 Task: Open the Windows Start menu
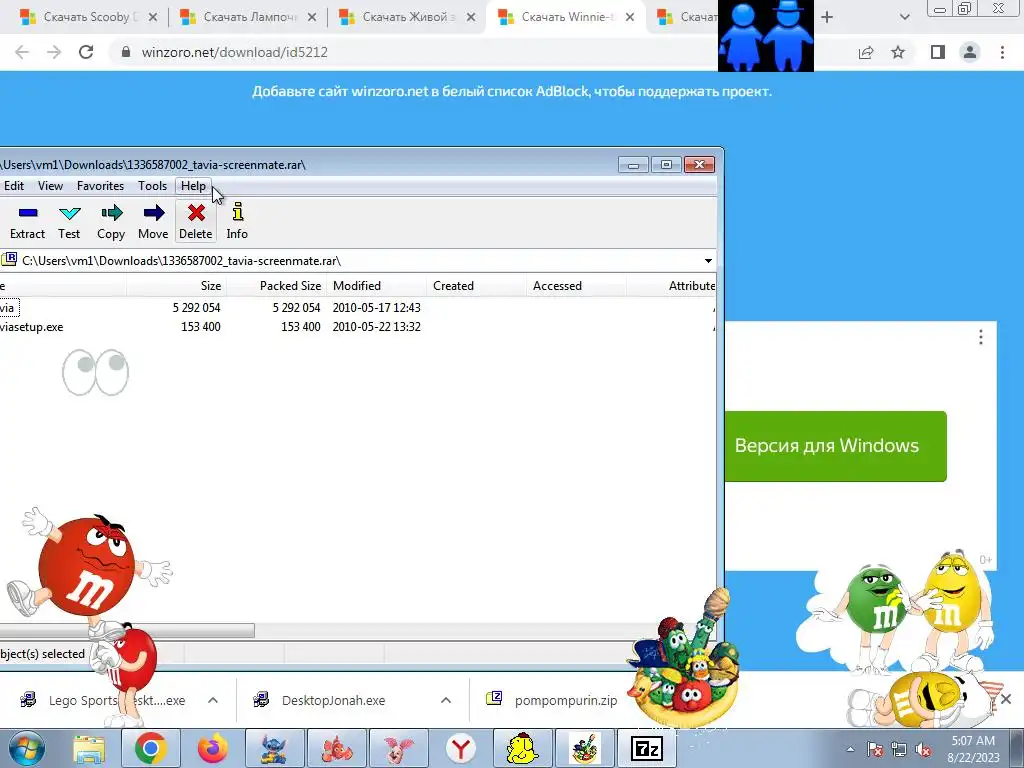coord(26,749)
